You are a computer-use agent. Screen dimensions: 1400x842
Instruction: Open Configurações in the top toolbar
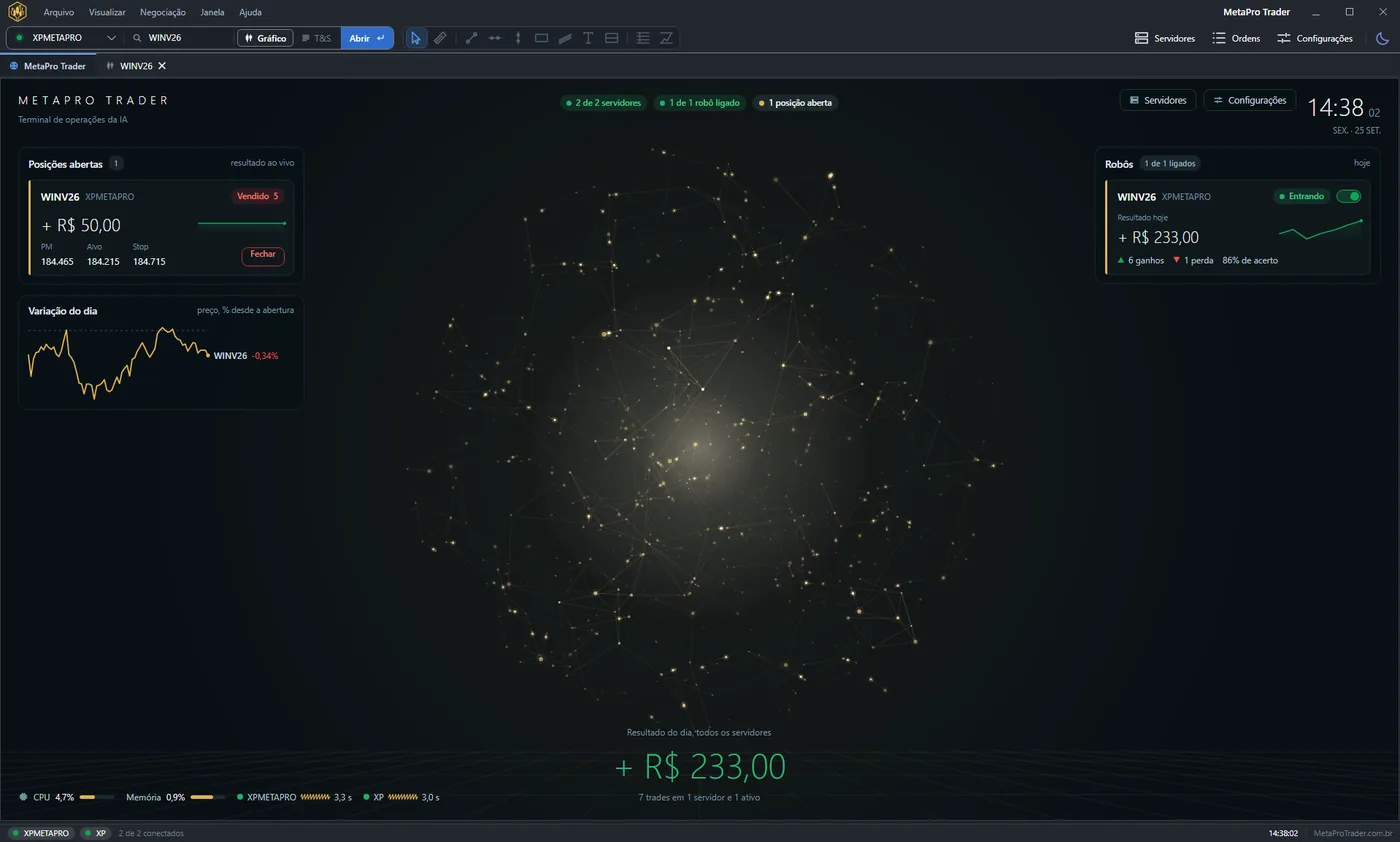point(1315,38)
